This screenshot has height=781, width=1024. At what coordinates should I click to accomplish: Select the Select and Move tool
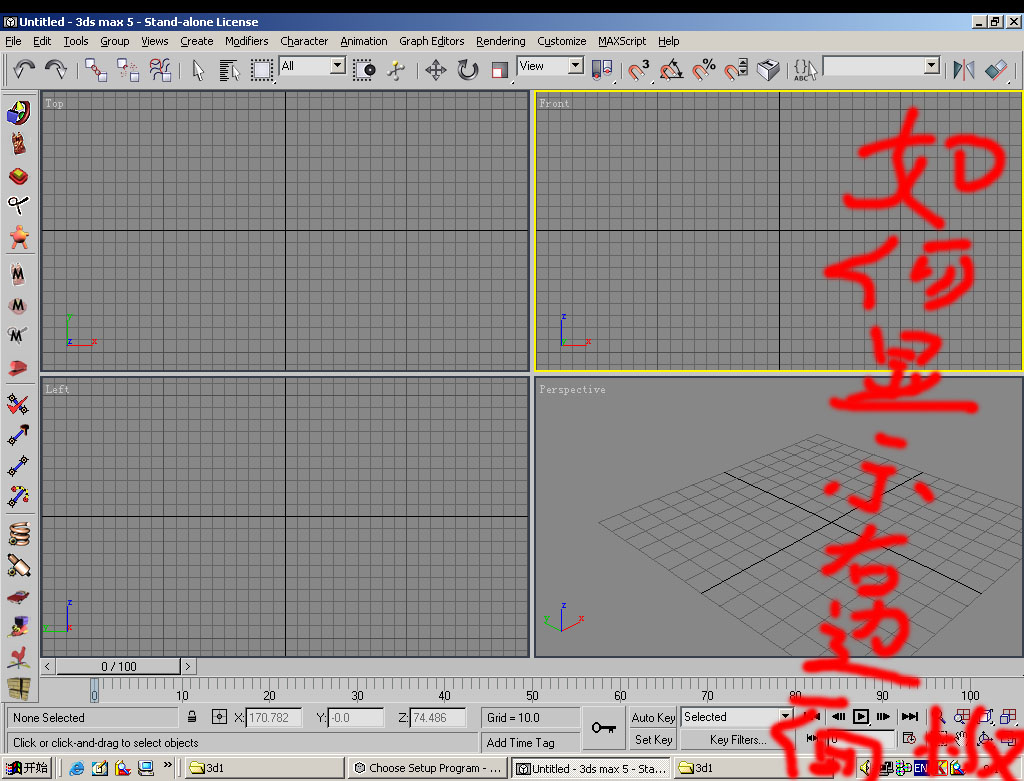[x=436, y=69]
